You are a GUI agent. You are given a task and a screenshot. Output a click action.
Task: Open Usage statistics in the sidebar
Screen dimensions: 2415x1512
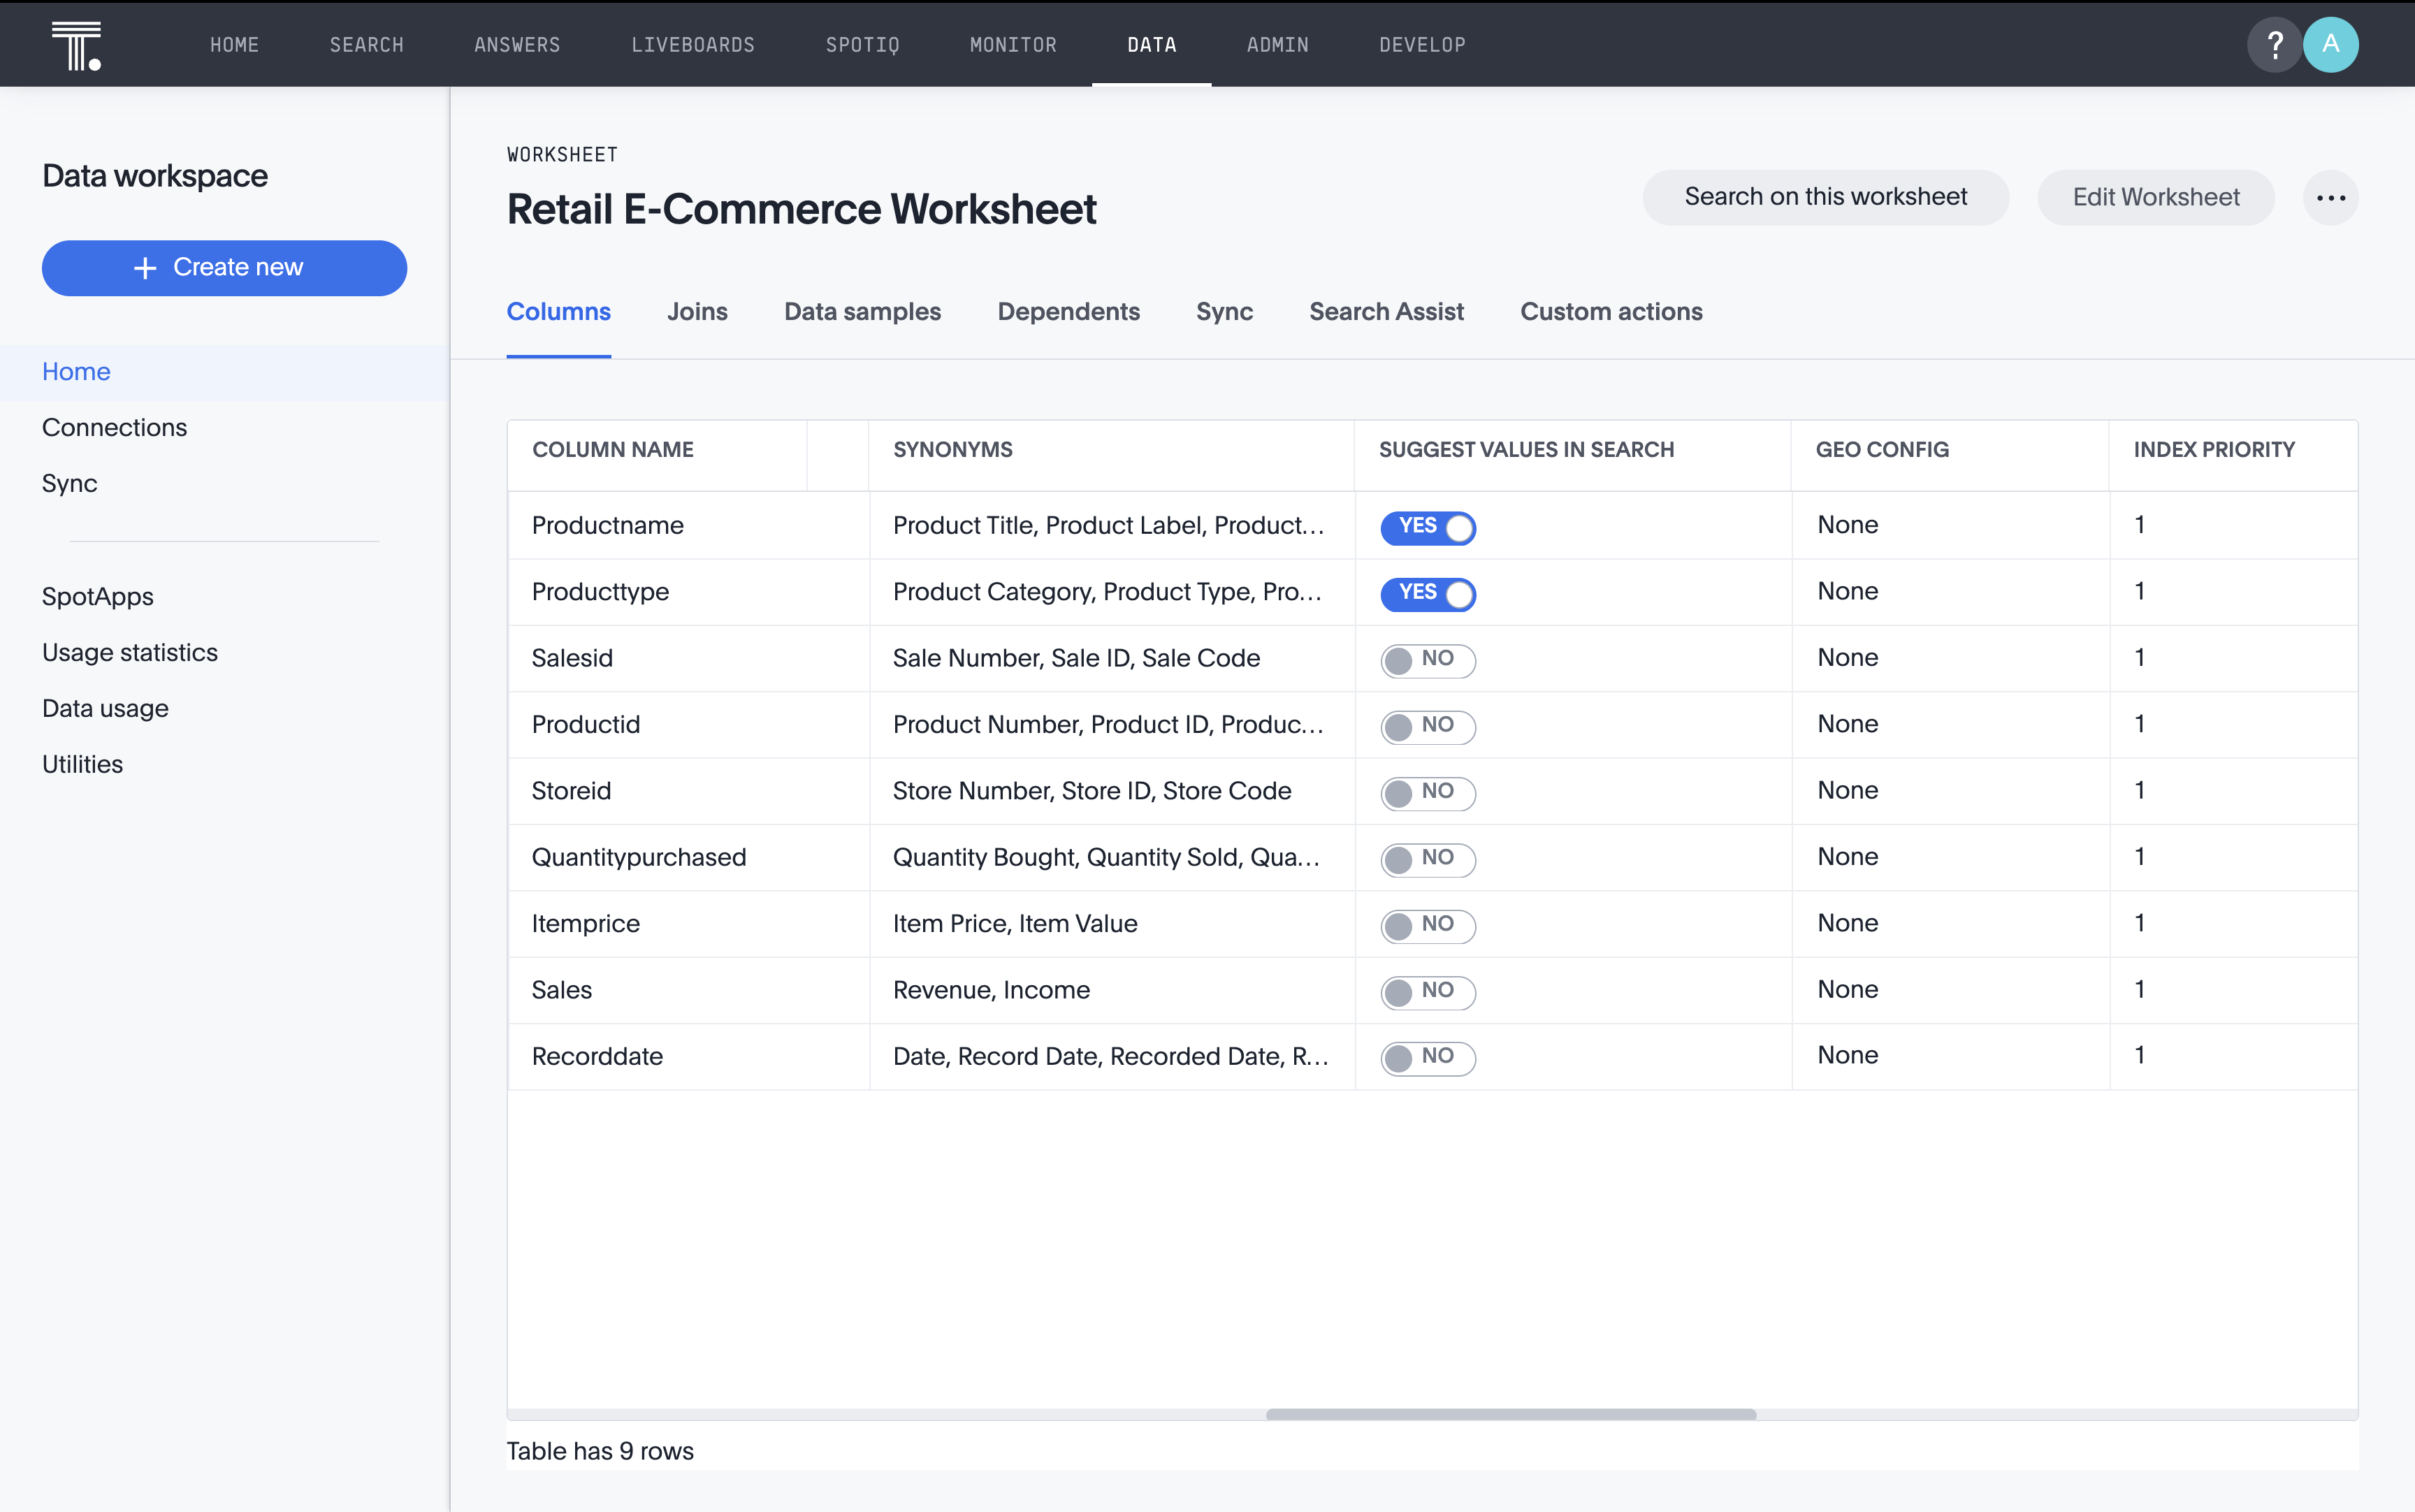129,652
